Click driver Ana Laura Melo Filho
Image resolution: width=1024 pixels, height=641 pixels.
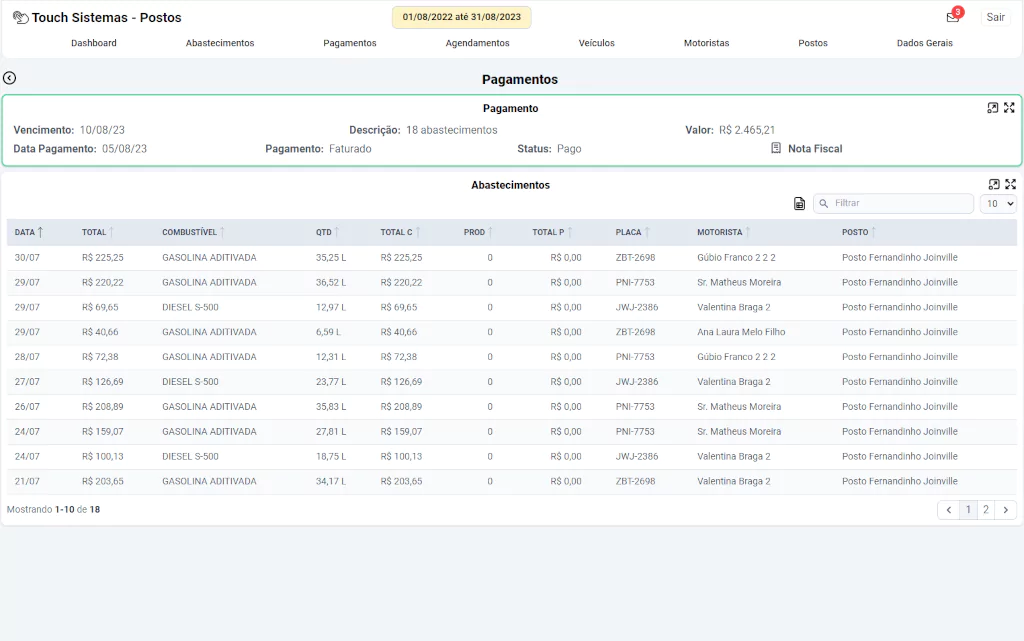[741, 332]
